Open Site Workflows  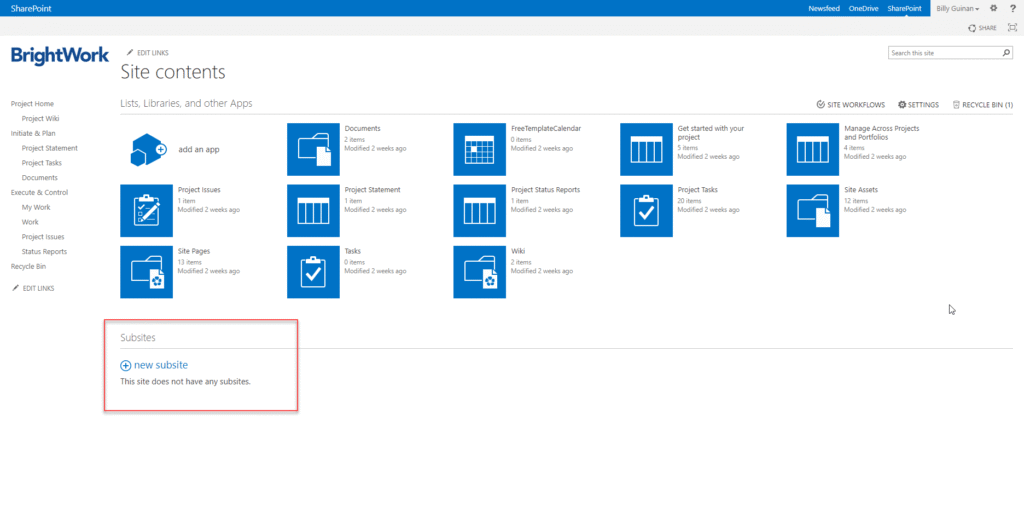click(x=851, y=104)
